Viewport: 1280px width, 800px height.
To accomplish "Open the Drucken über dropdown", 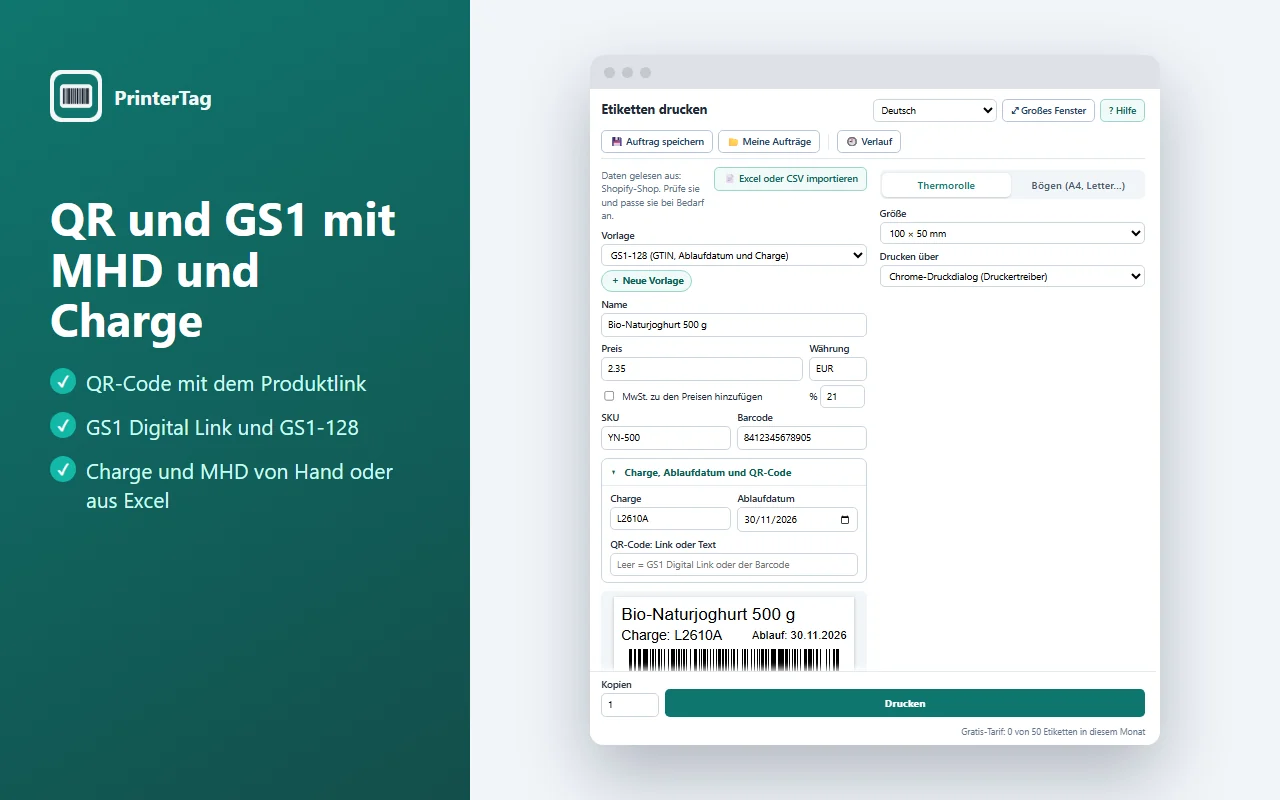I will tap(1012, 276).
